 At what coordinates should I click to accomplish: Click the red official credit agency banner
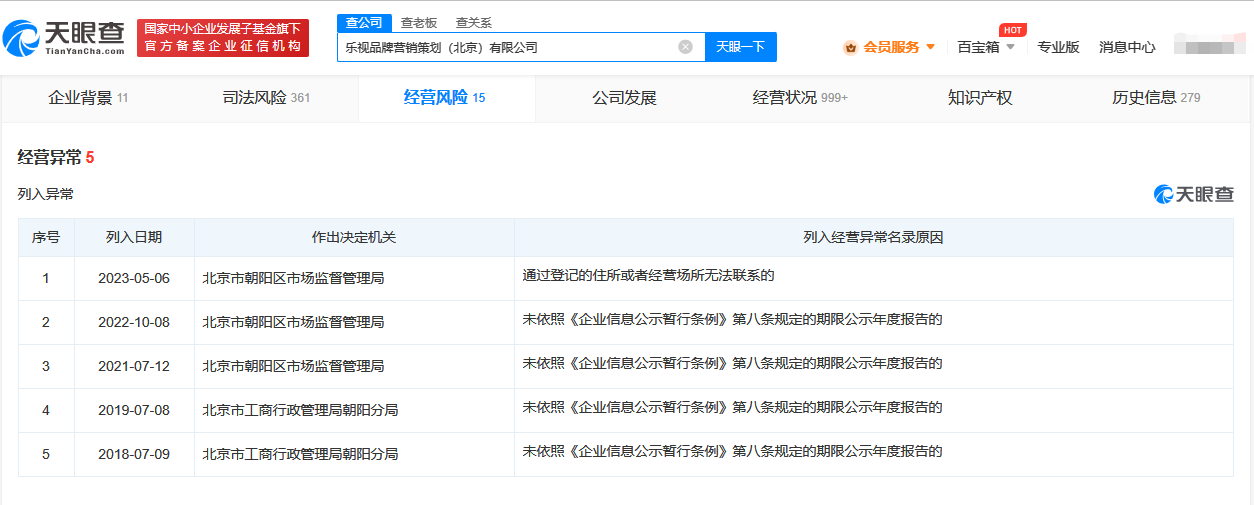click(223, 38)
